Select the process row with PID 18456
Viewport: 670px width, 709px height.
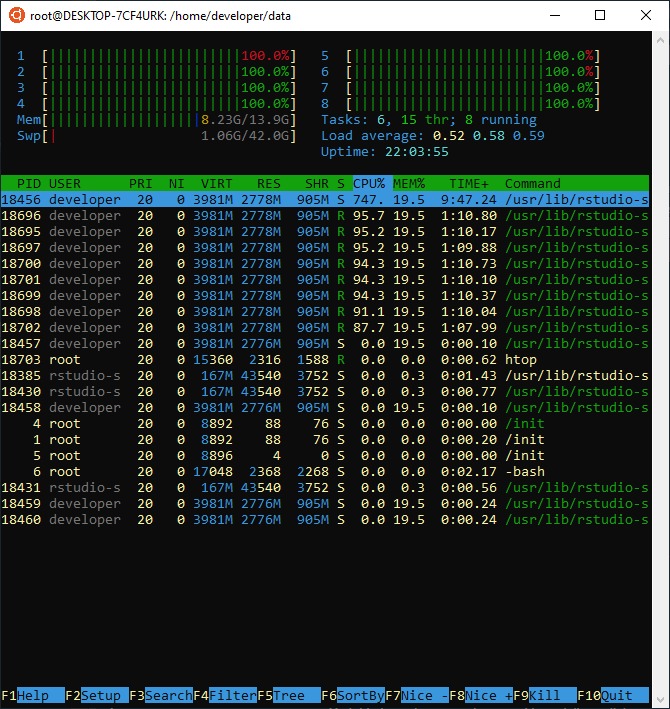click(325, 199)
